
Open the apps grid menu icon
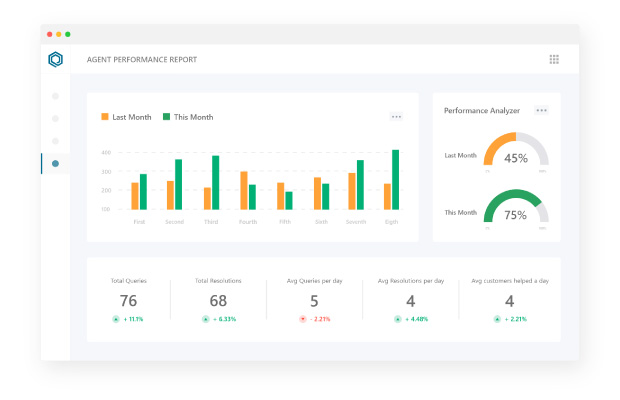(554, 59)
